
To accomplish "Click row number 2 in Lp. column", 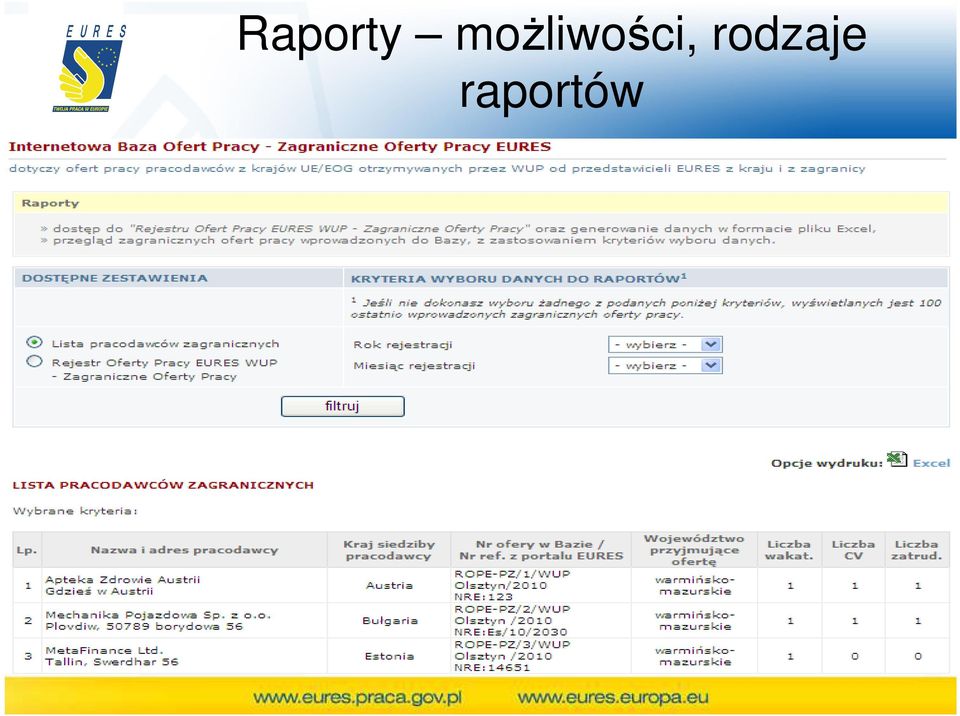I will tap(27, 620).
